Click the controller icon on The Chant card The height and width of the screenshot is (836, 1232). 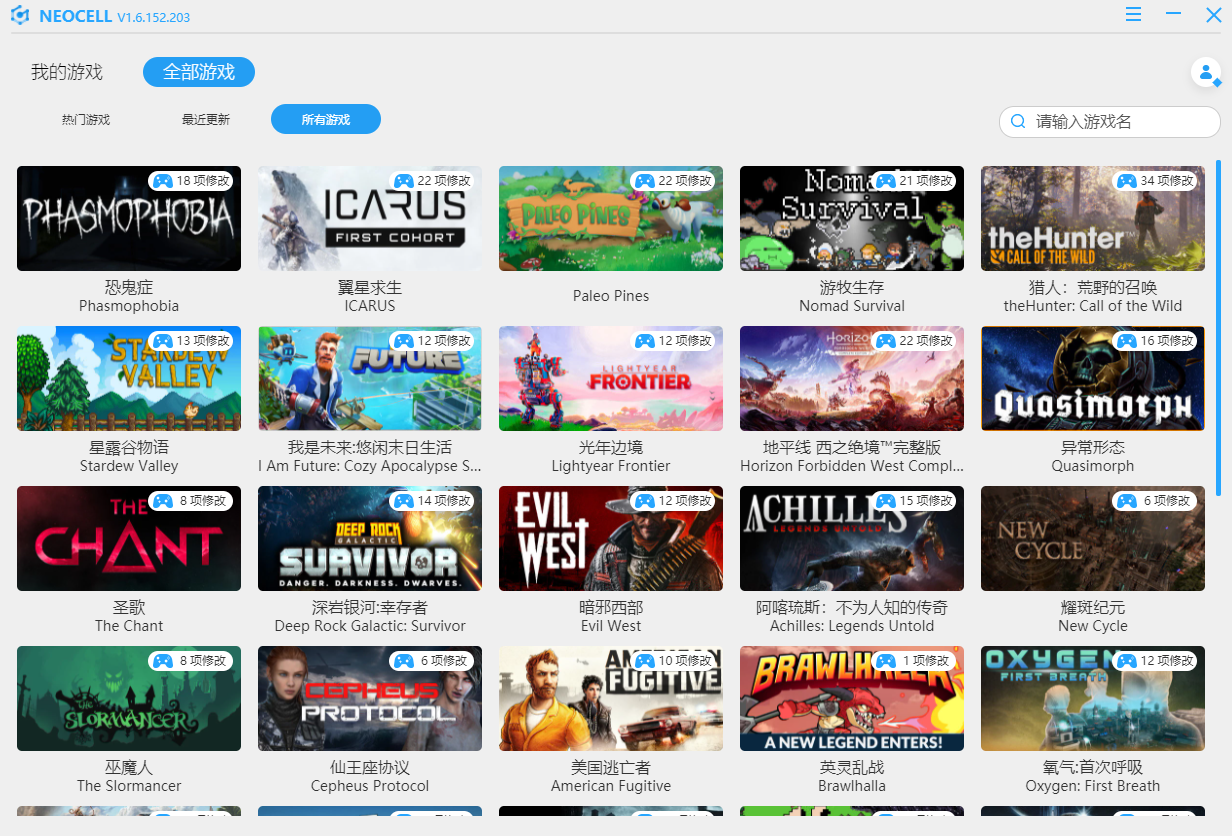click(162, 501)
